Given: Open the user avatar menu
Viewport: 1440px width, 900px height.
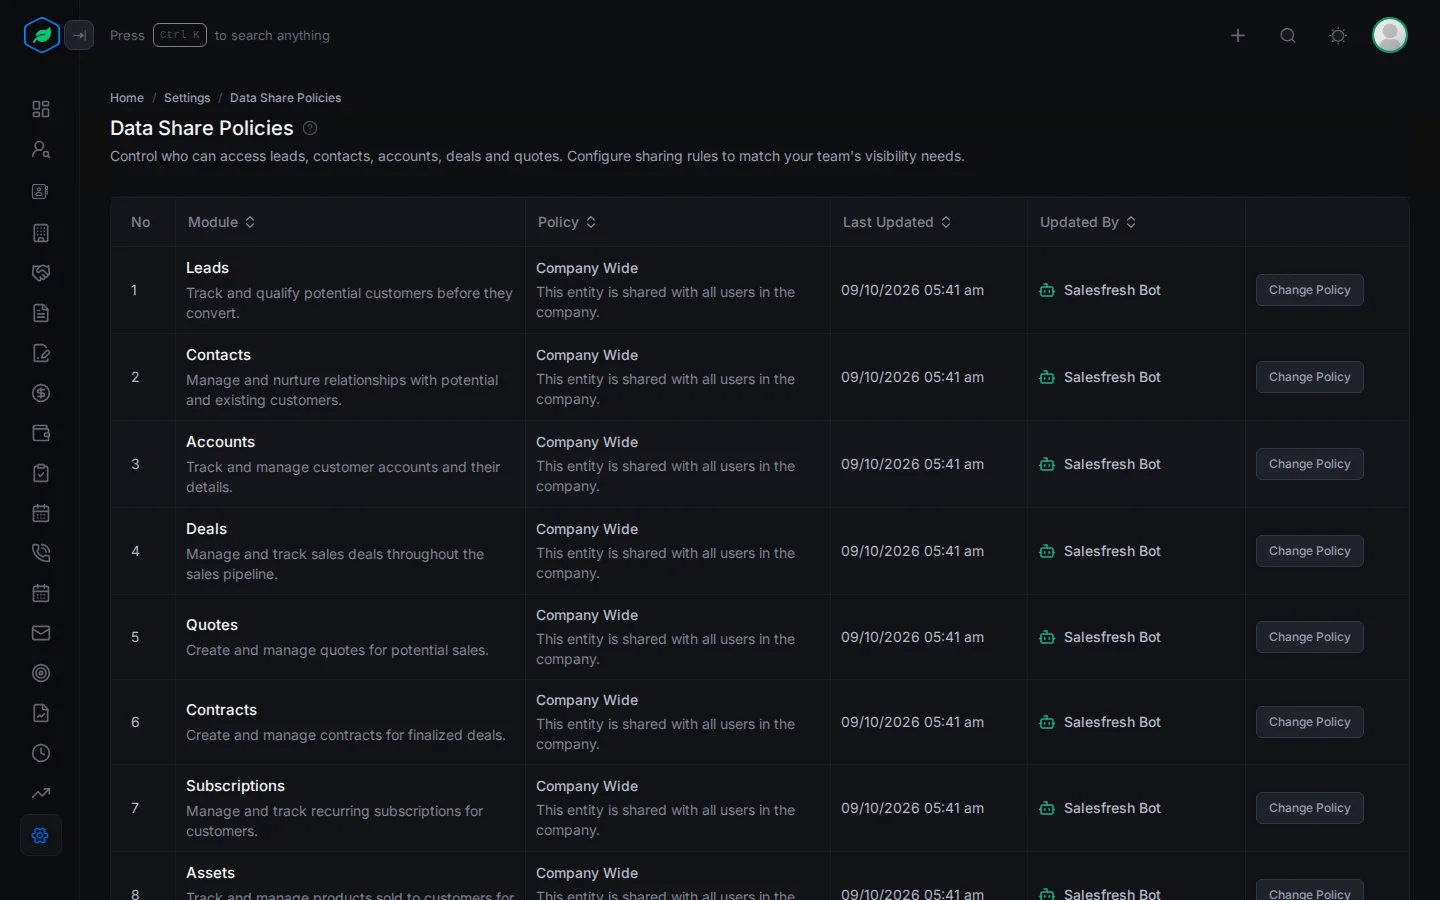Looking at the screenshot, I should click(1390, 35).
